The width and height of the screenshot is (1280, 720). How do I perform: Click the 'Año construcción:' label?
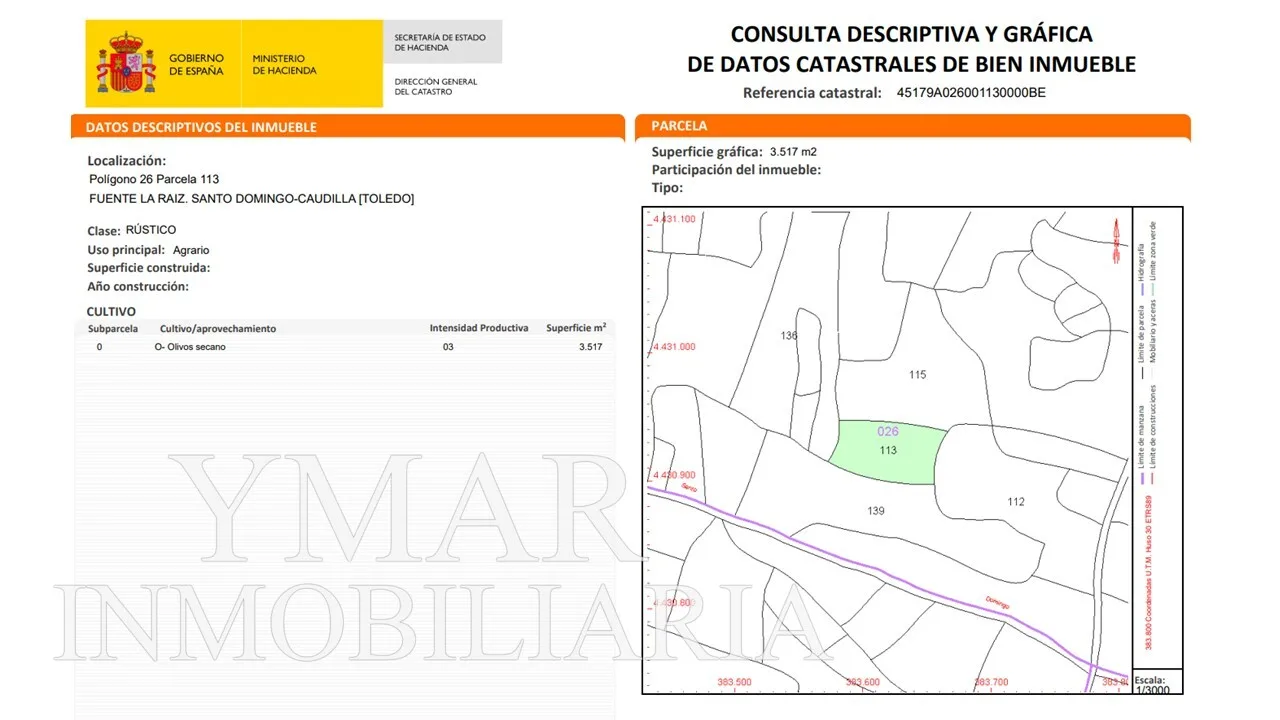138,287
